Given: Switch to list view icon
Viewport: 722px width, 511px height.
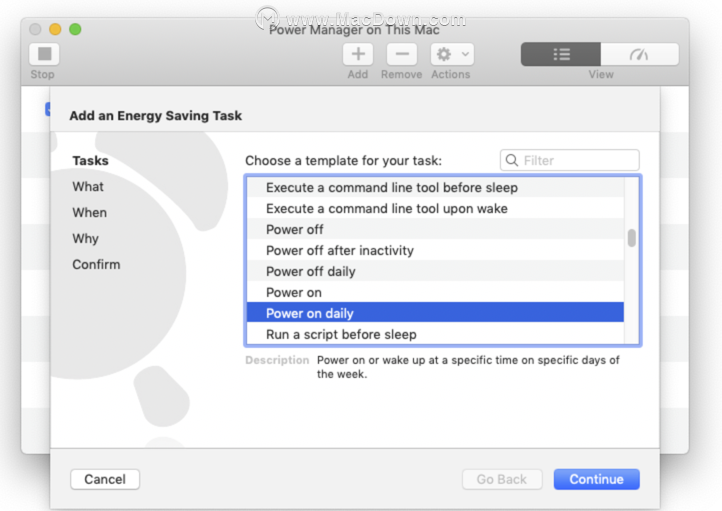Looking at the screenshot, I should (561, 54).
